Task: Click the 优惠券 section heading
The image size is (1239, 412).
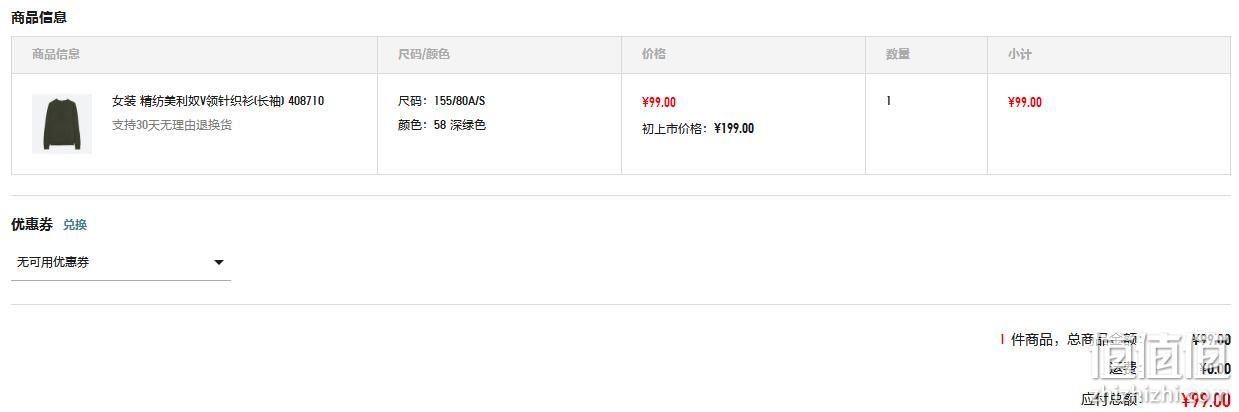Action: 32,225
